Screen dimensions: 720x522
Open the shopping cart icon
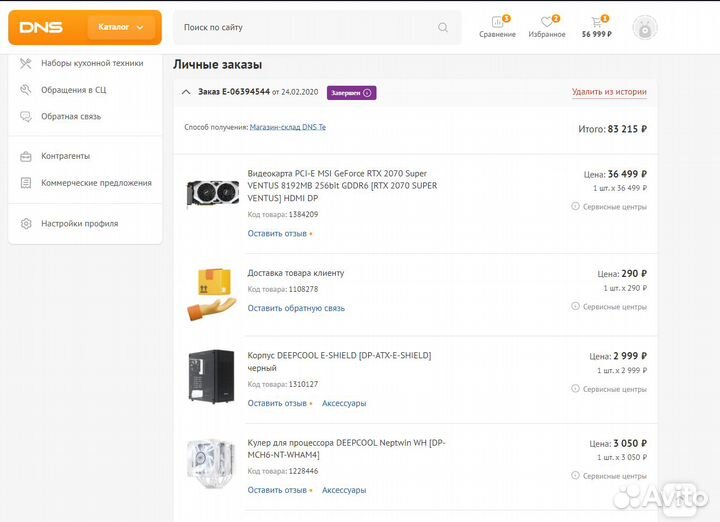point(596,22)
